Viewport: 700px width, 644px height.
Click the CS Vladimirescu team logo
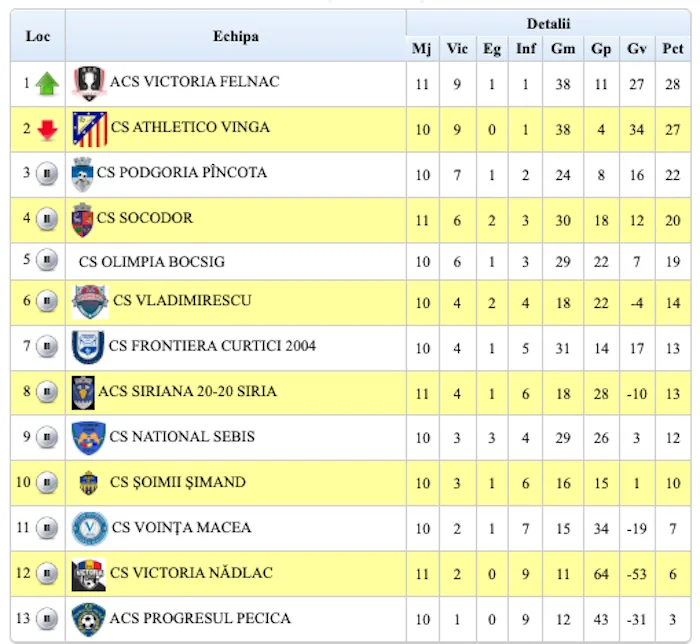[x=89, y=301]
